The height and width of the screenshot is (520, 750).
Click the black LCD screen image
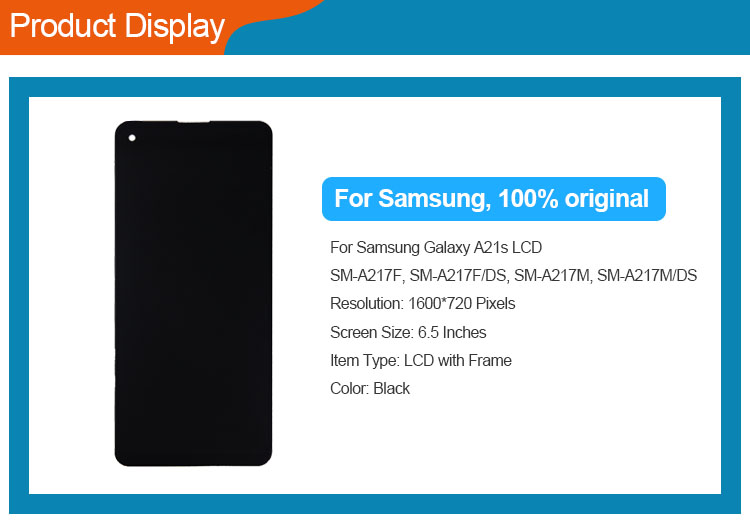(193, 293)
